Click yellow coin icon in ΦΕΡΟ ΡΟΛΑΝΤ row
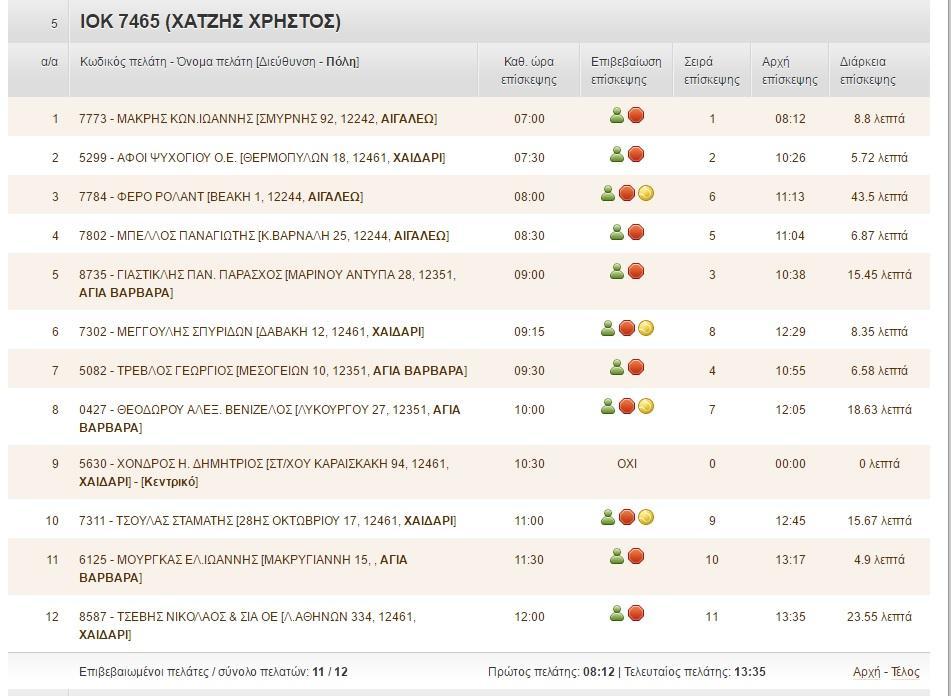951x696 pixels. click(x=646, y=193)
